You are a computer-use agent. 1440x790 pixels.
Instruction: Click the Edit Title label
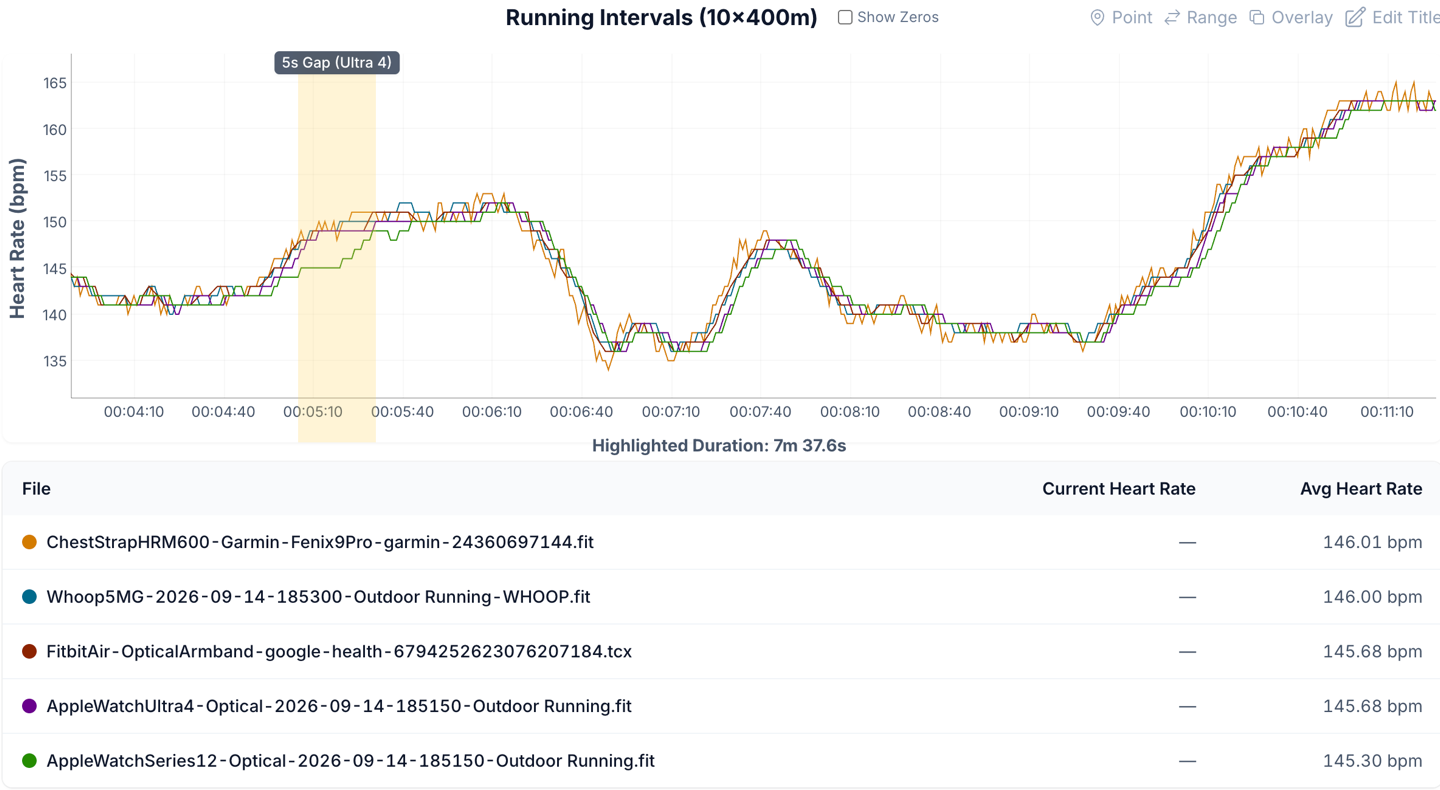point(1405,18)
